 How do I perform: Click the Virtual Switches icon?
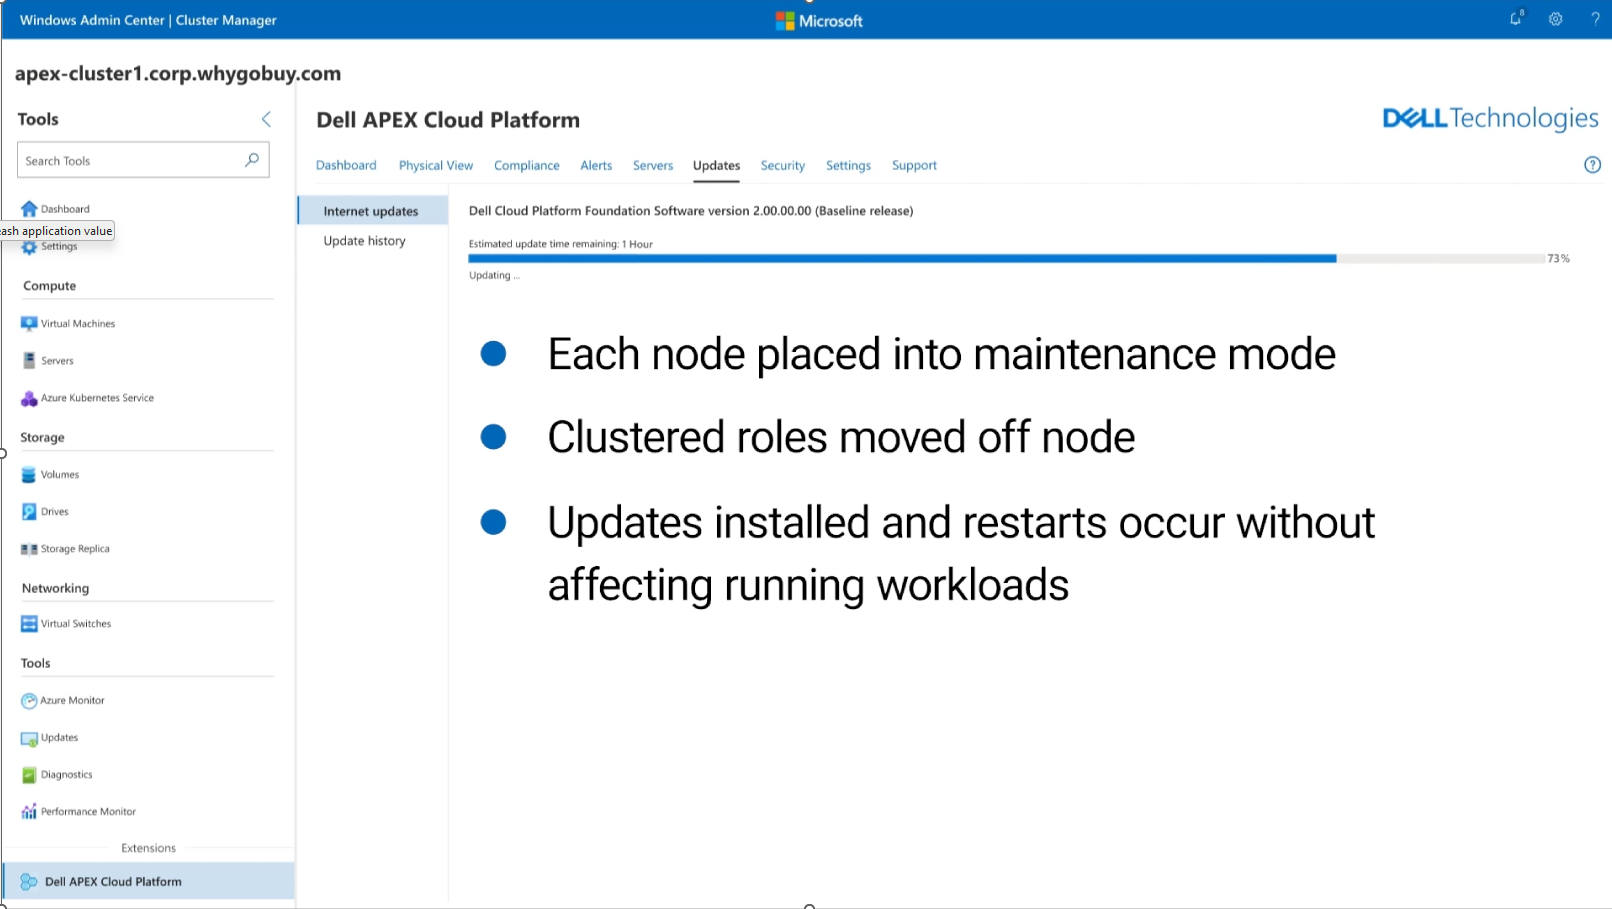click(29, 624)
